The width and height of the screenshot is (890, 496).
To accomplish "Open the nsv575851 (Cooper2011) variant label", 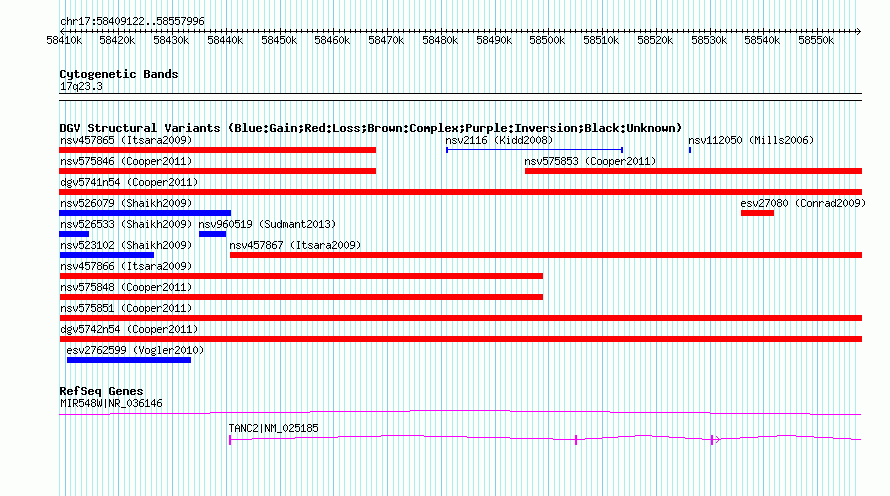I will [x=126, y=308].
